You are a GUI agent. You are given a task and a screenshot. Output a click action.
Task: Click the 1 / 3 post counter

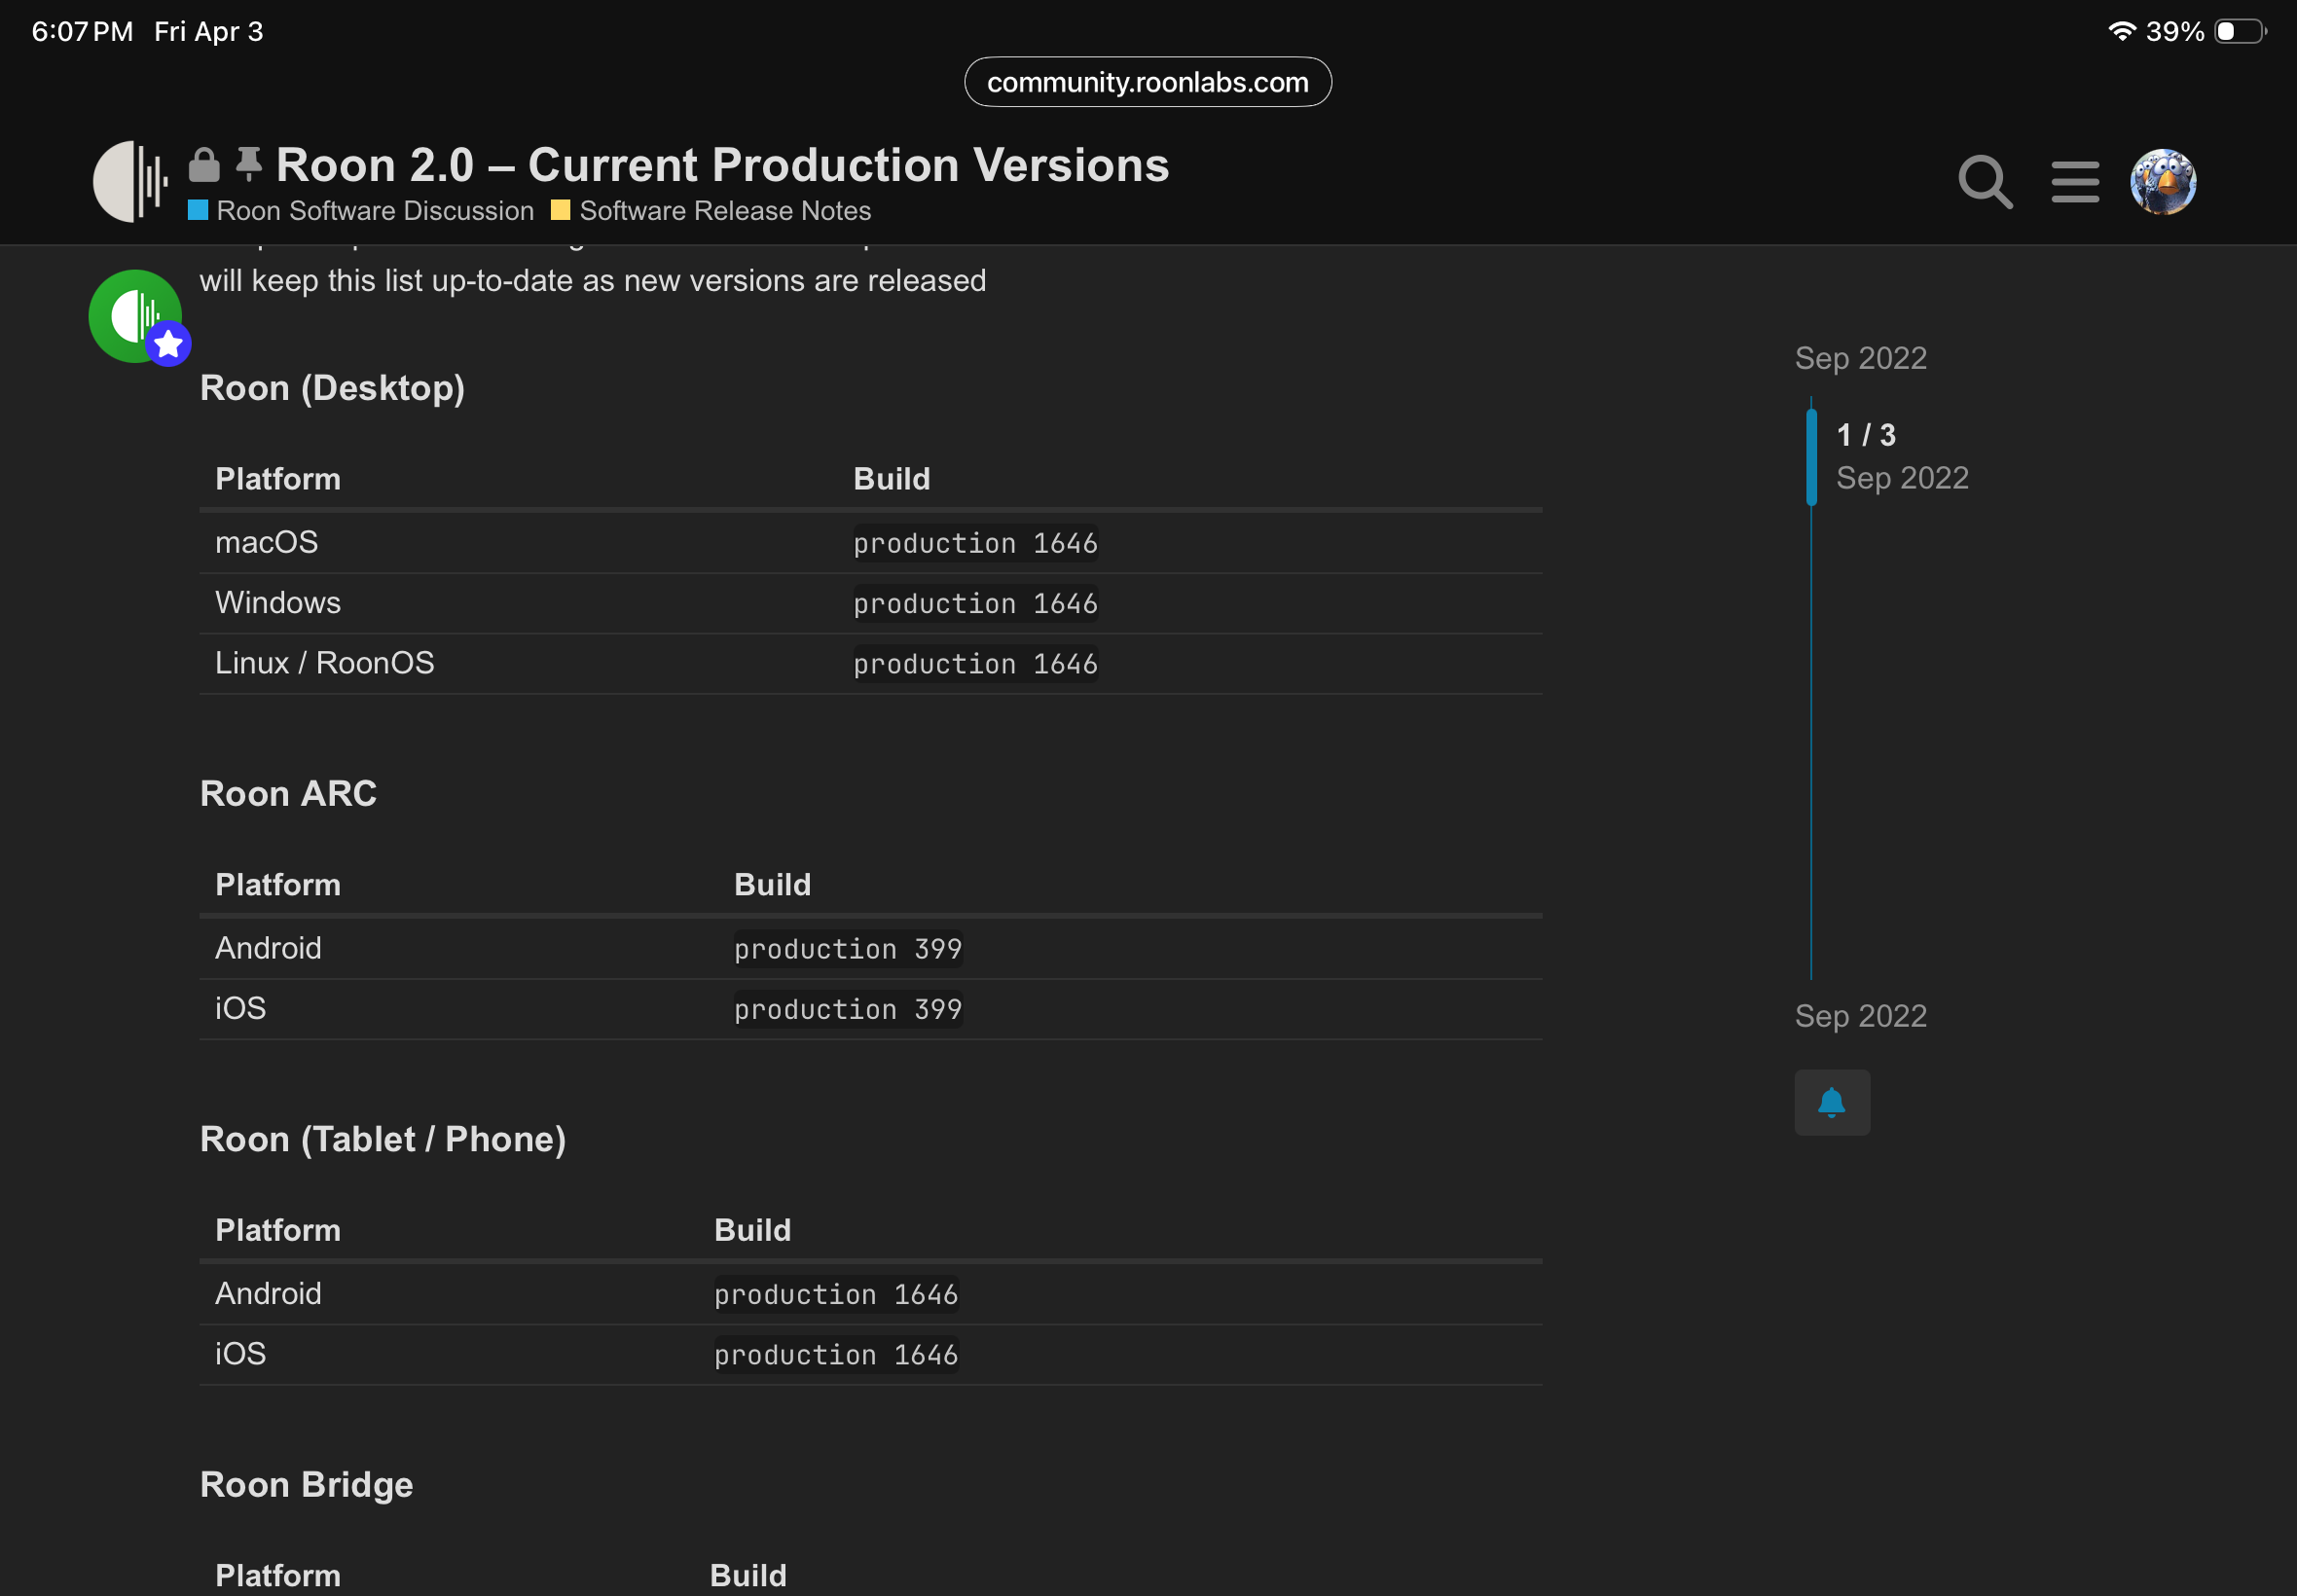[1865, 435]
